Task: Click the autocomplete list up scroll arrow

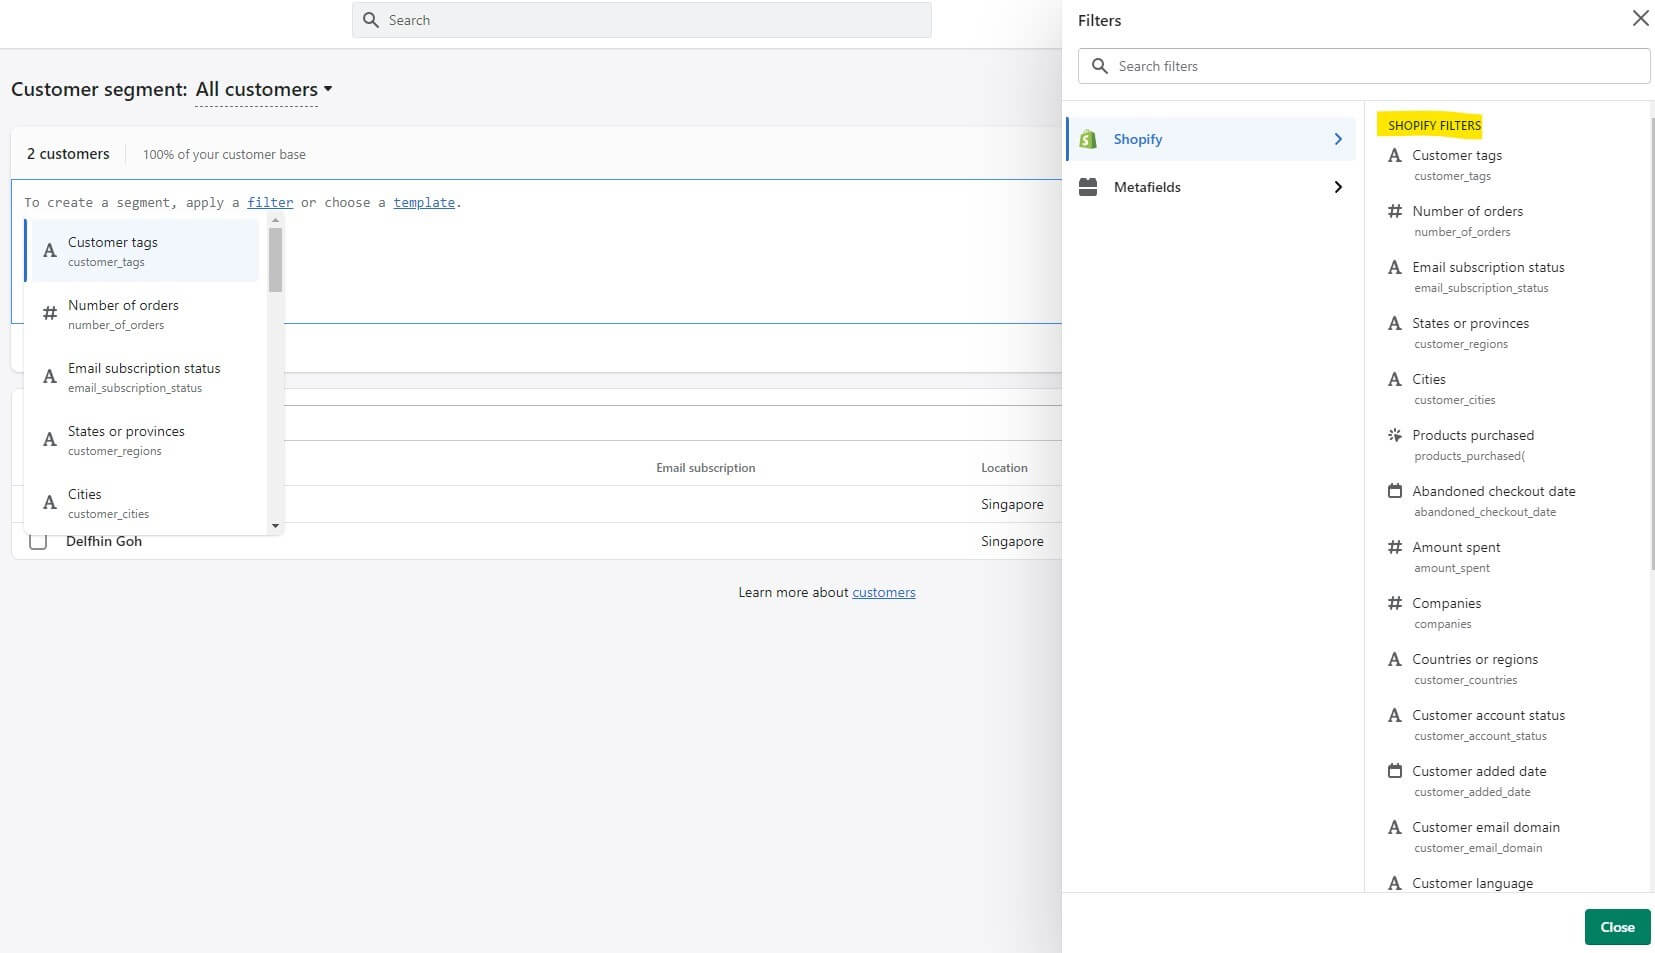Action: tap(275, 221)
